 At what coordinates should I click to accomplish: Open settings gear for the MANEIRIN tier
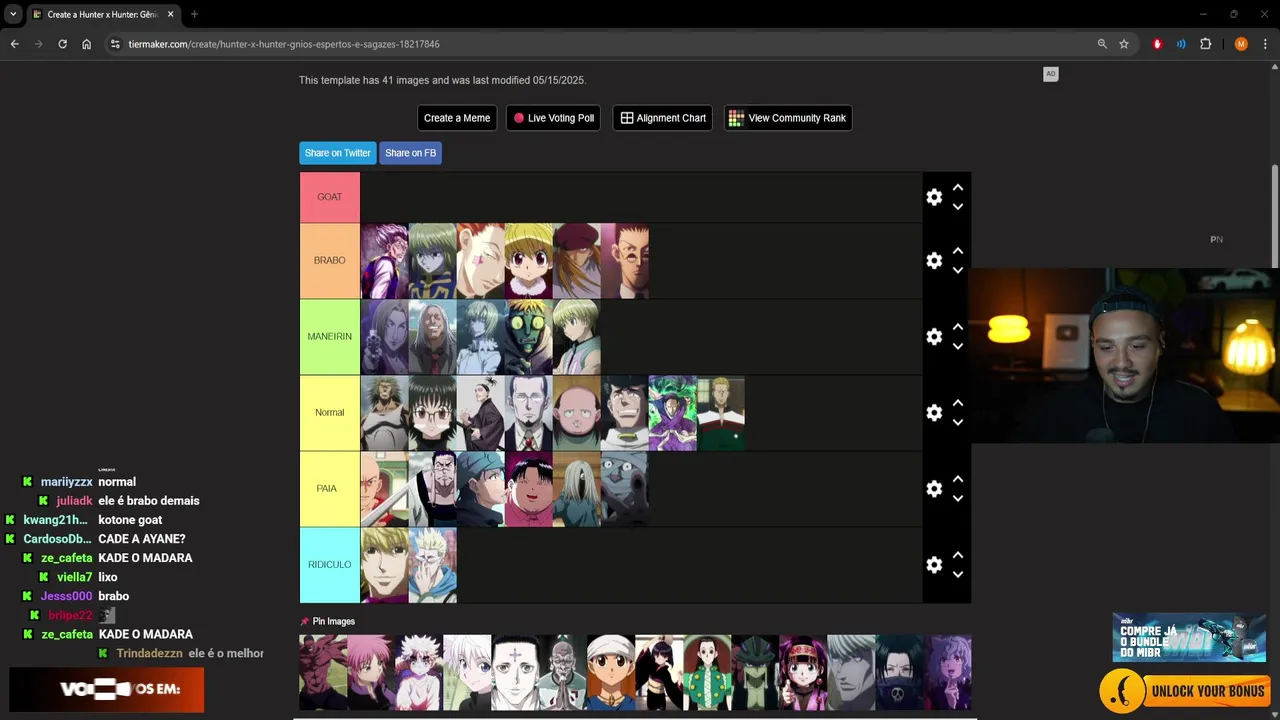[934, 337]
